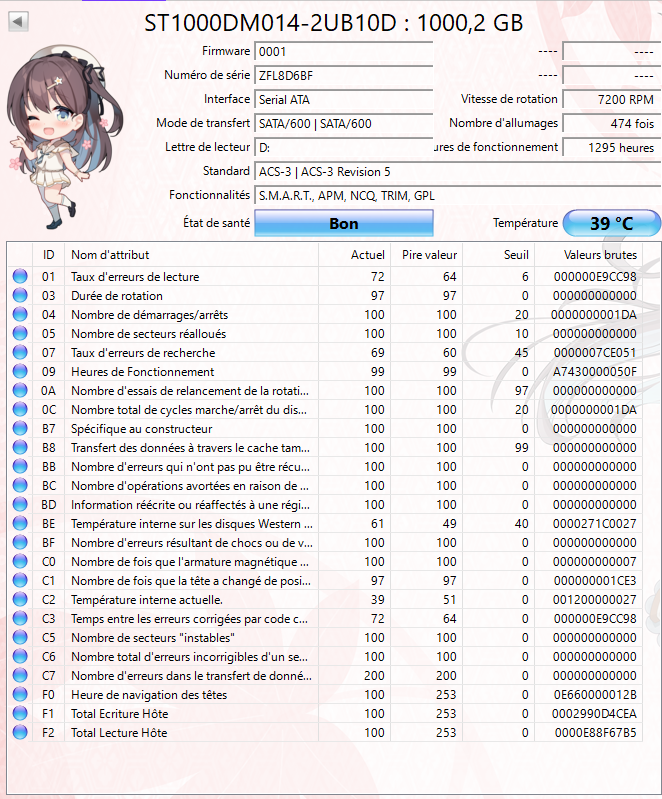Select row Taux d'erreurs de lecture

tap(325, 277)
